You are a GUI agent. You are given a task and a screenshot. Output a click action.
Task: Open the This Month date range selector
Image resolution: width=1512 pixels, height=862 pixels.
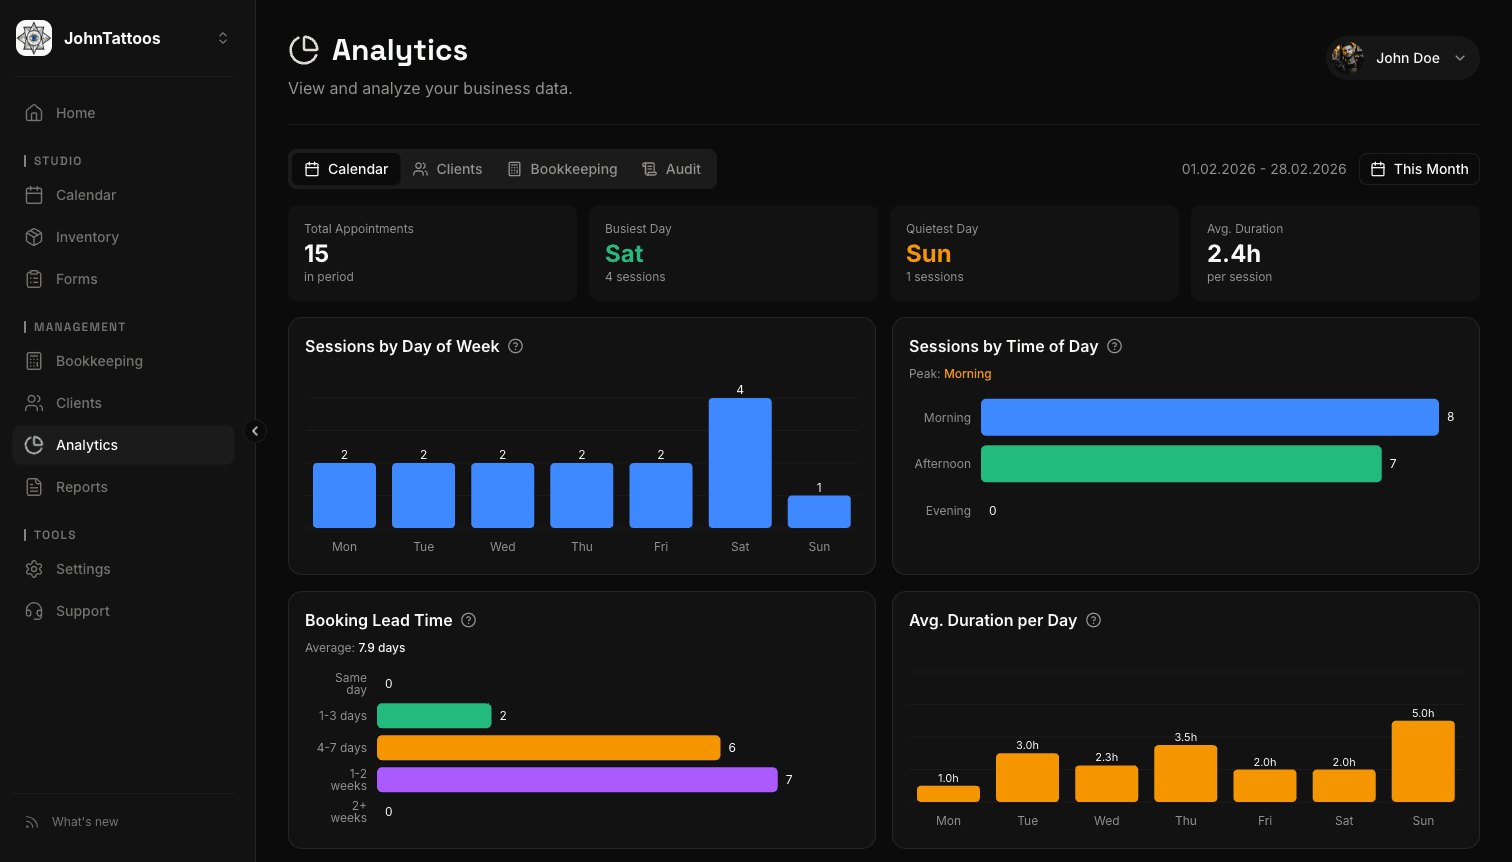(x=1419, y=169)
